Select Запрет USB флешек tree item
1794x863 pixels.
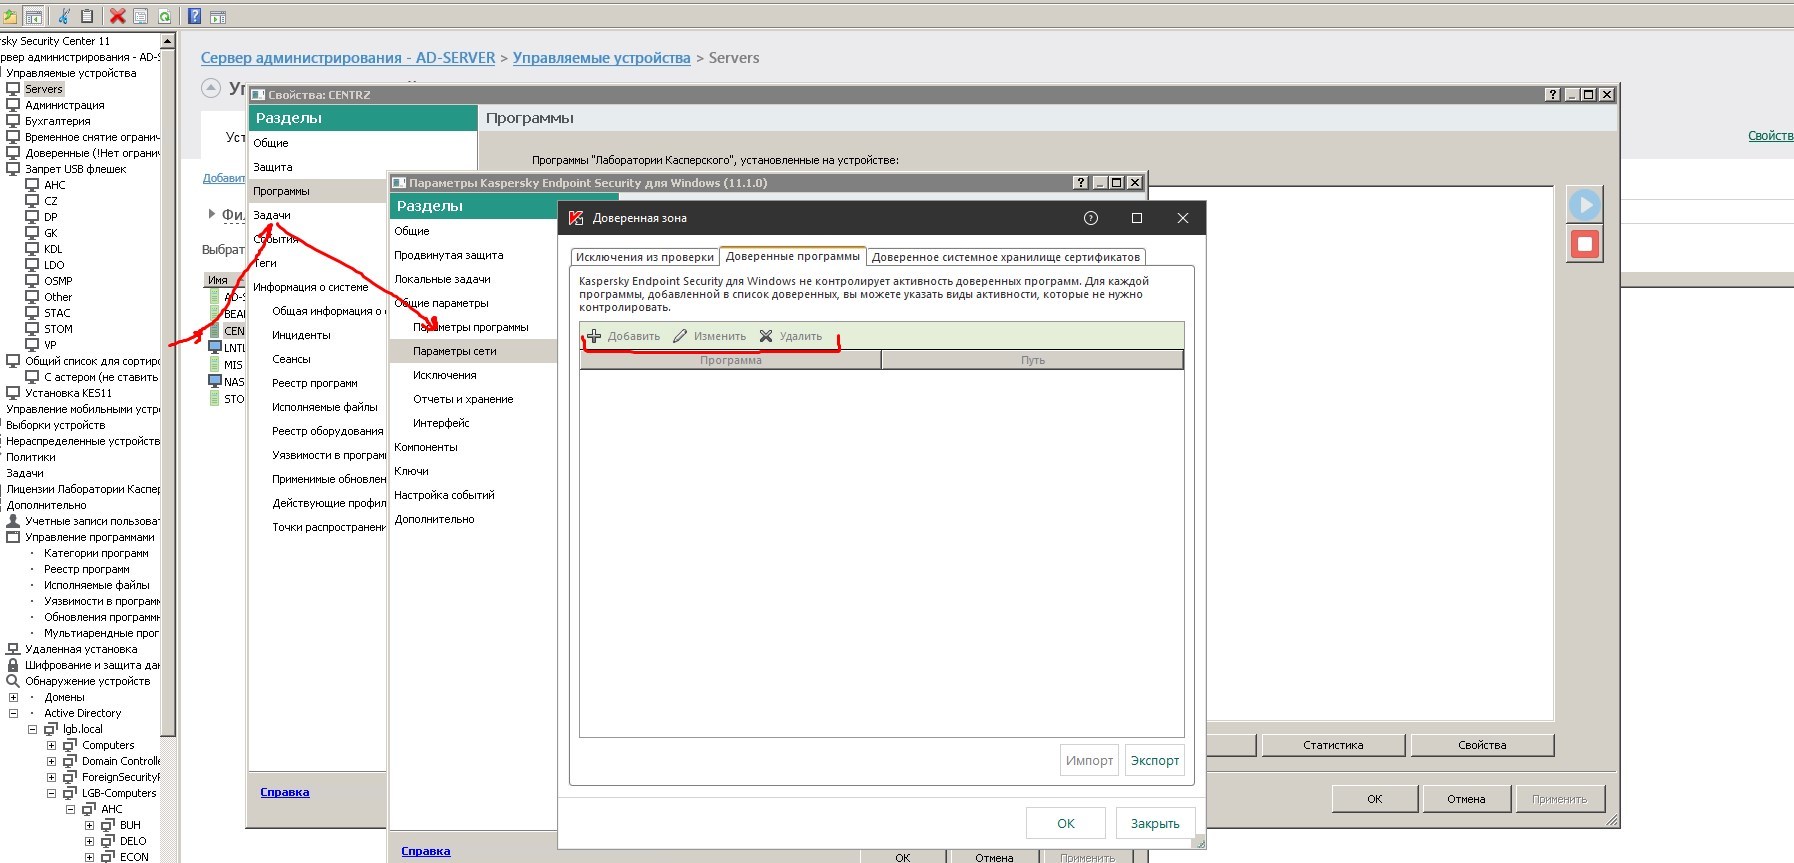coord(75,169)
